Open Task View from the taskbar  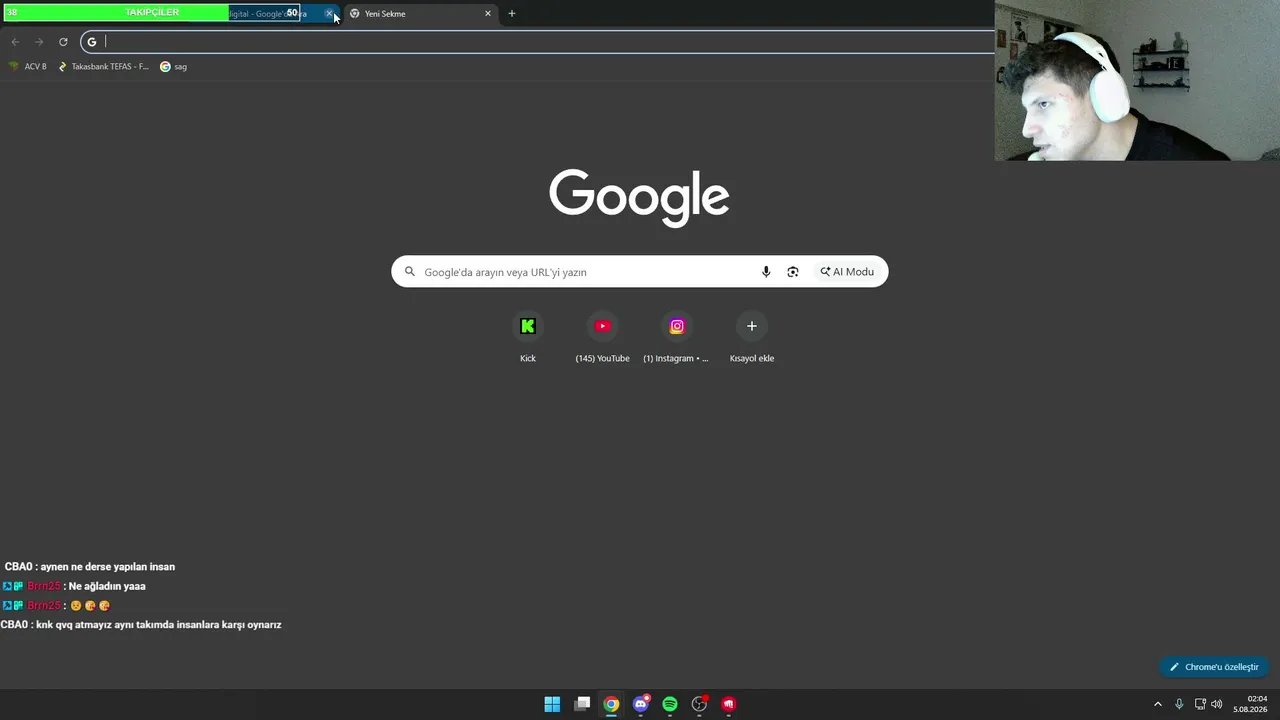(x=582, y=704)
